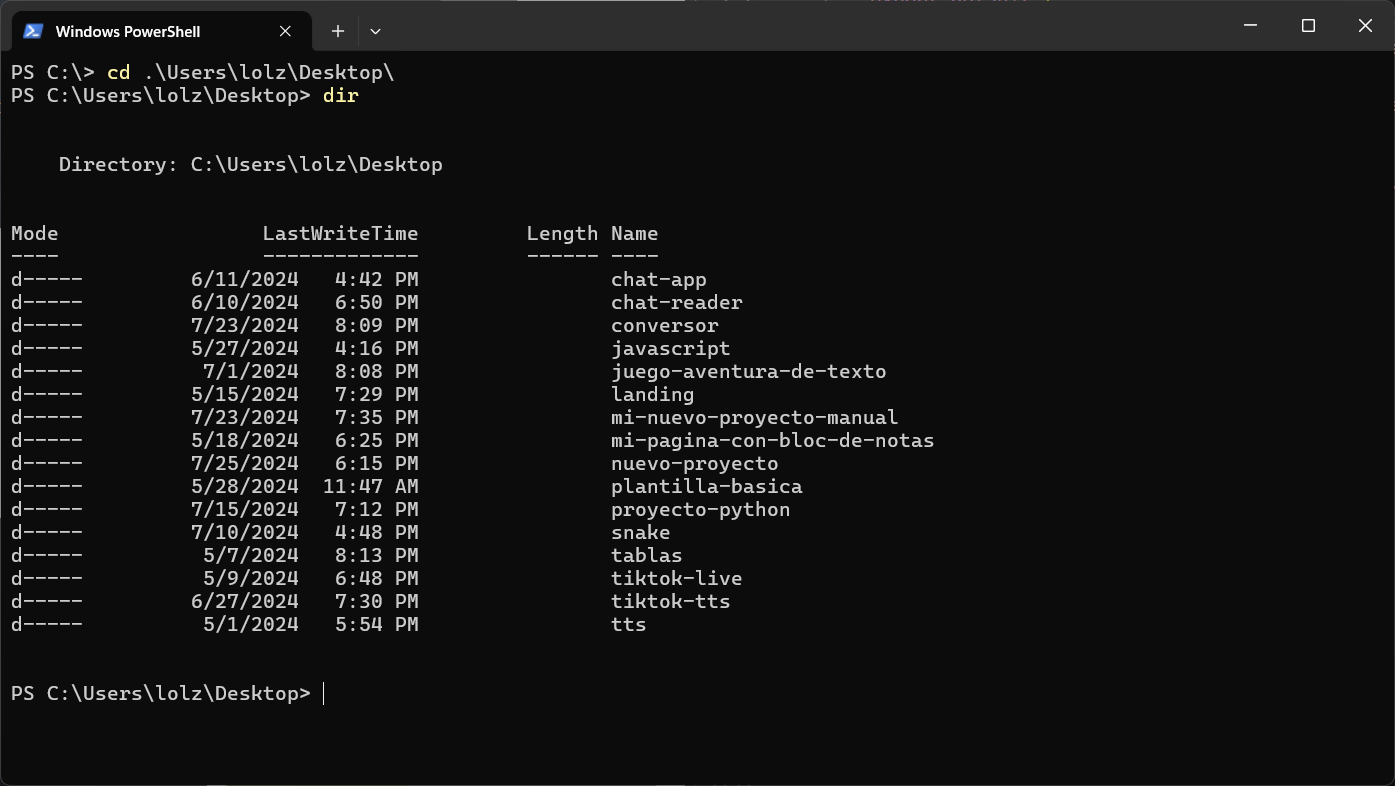This screenshot has width=1395, height=786.
Task: Click the 'Length' column header
Action: [x=563, y=234]
